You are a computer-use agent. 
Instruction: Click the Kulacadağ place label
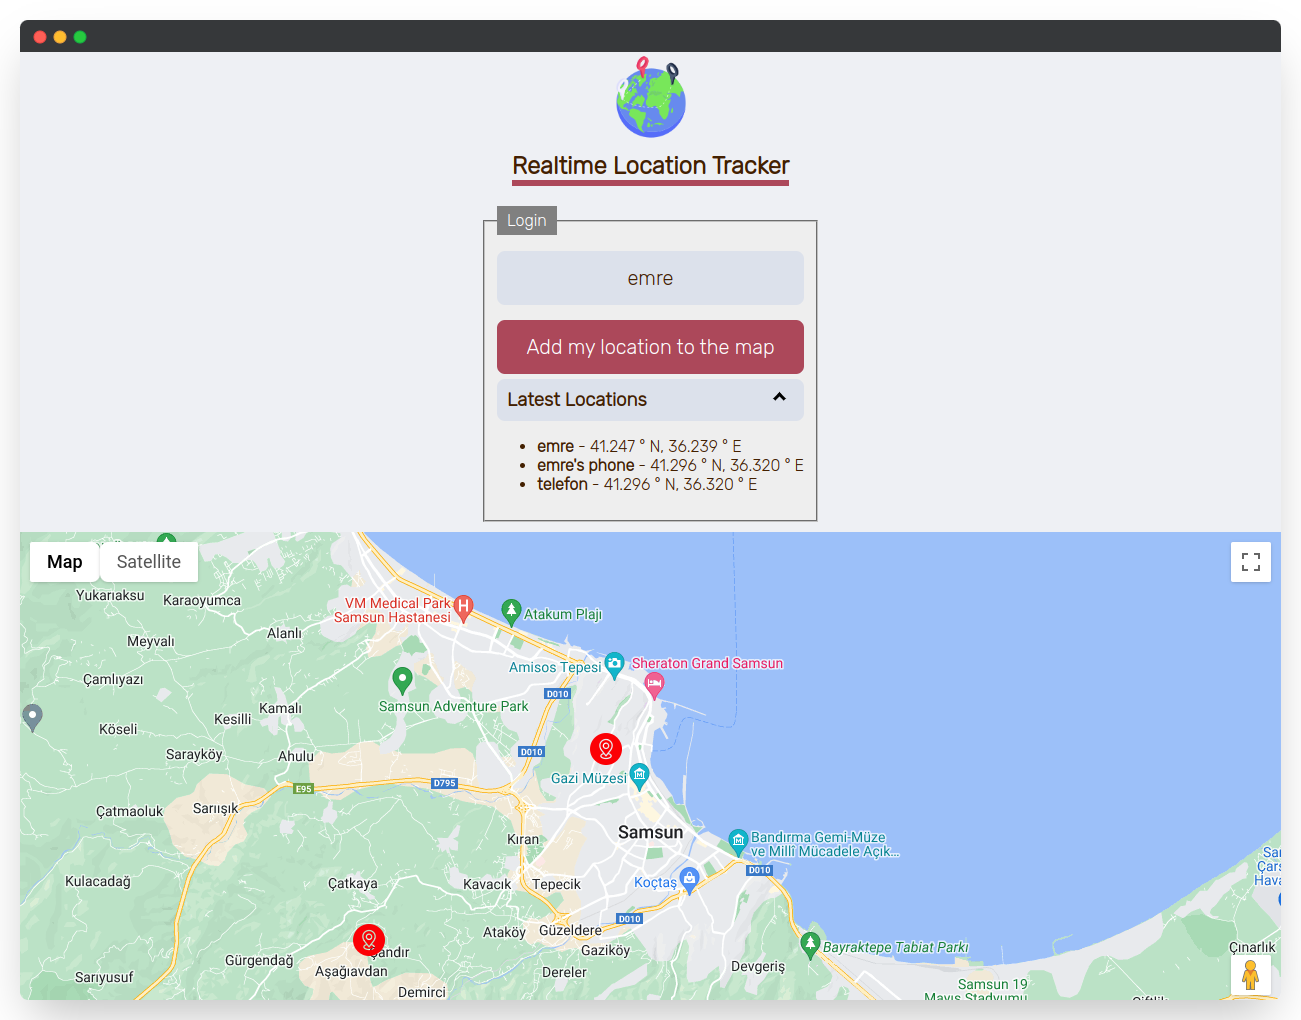pos(98,881)
